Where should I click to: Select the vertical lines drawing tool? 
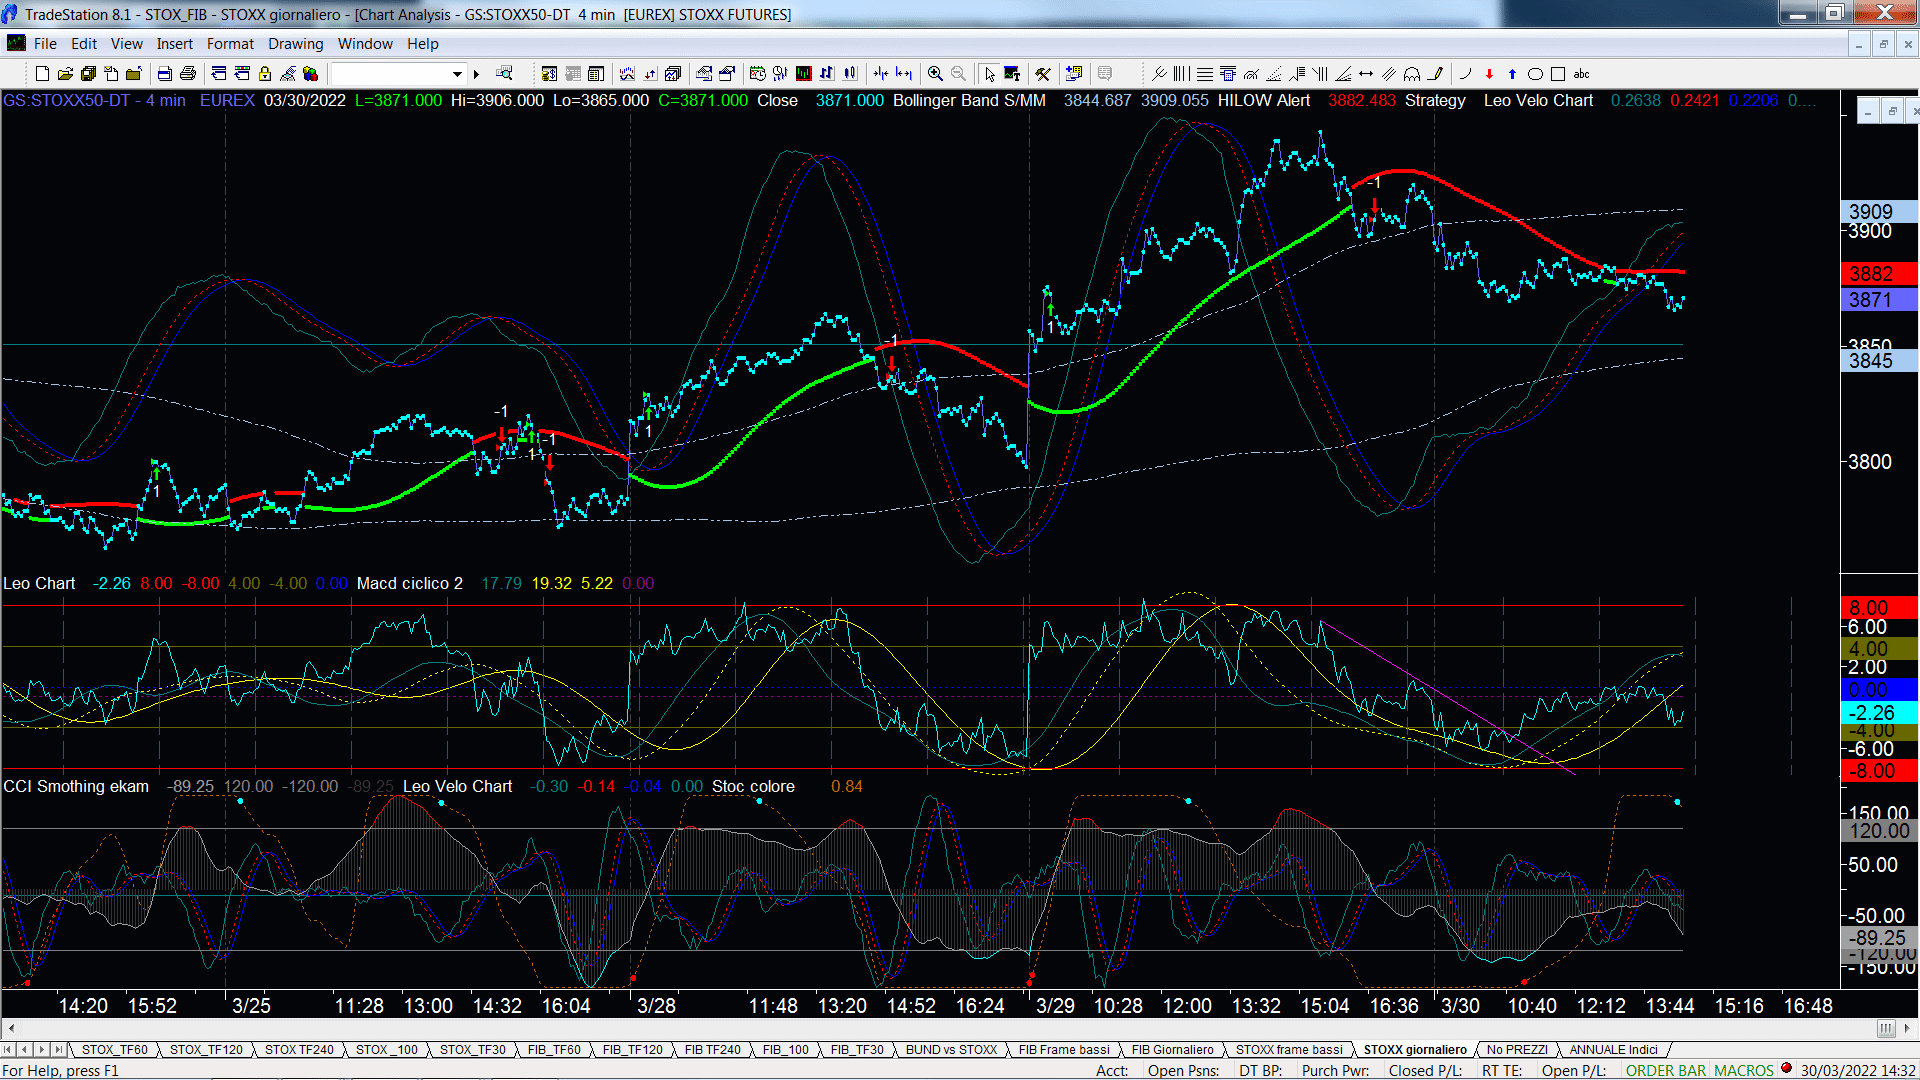(x=1181, y=74)
